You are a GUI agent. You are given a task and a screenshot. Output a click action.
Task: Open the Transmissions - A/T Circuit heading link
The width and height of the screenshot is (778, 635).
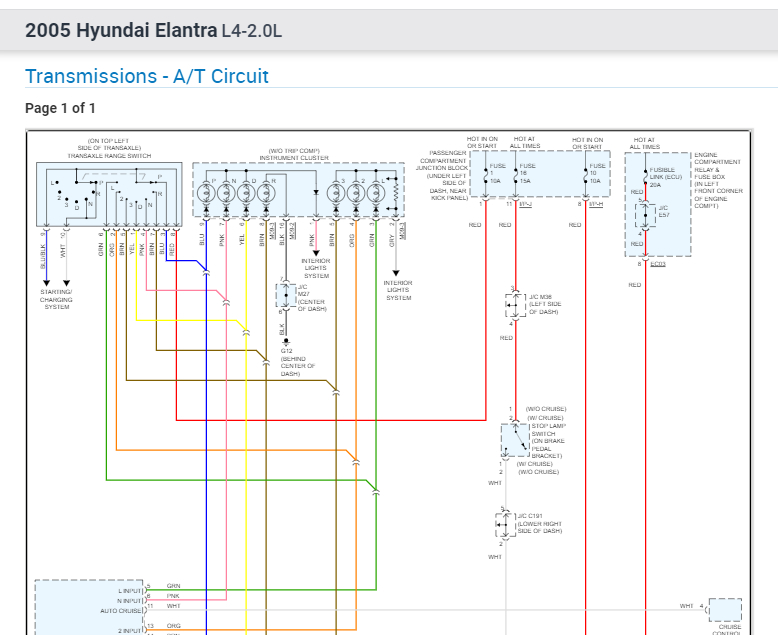[146, 76]
